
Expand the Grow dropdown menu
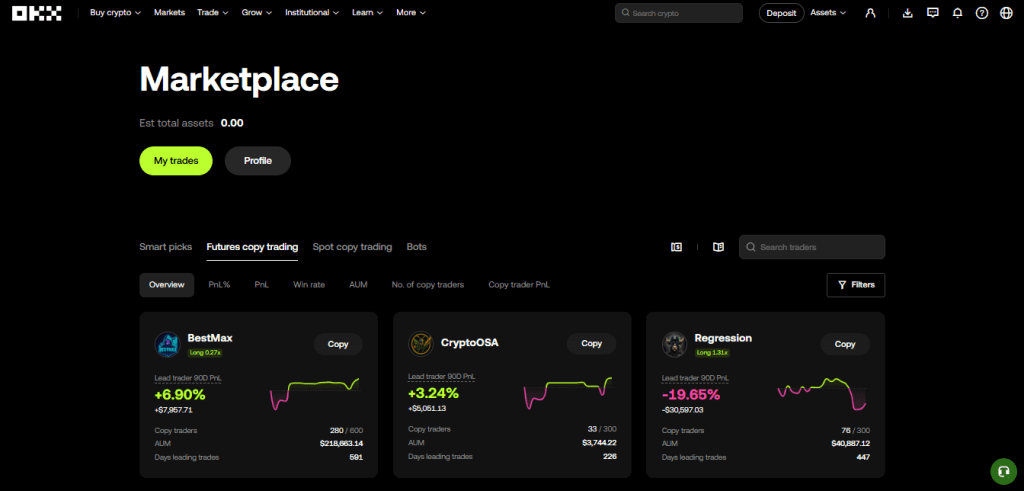click(x=257, y=12)
